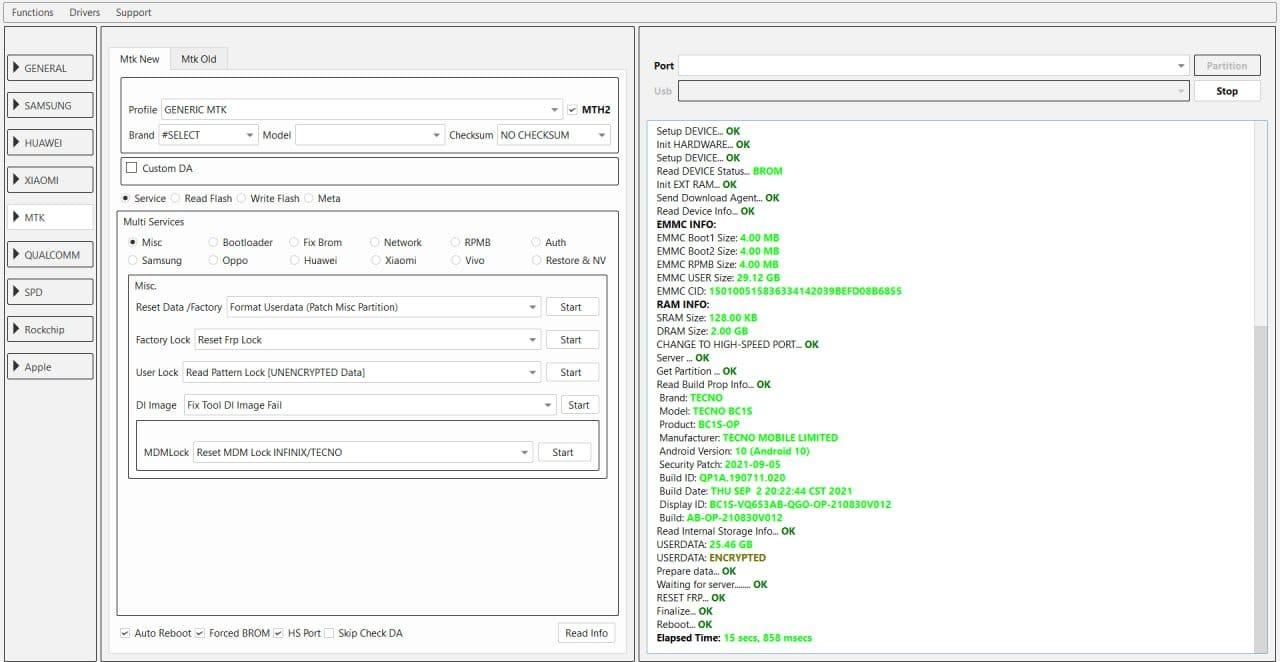The image size is (1280, 662).
Task: Open the GENERAL sidebar section
Action: pos(50,68)
